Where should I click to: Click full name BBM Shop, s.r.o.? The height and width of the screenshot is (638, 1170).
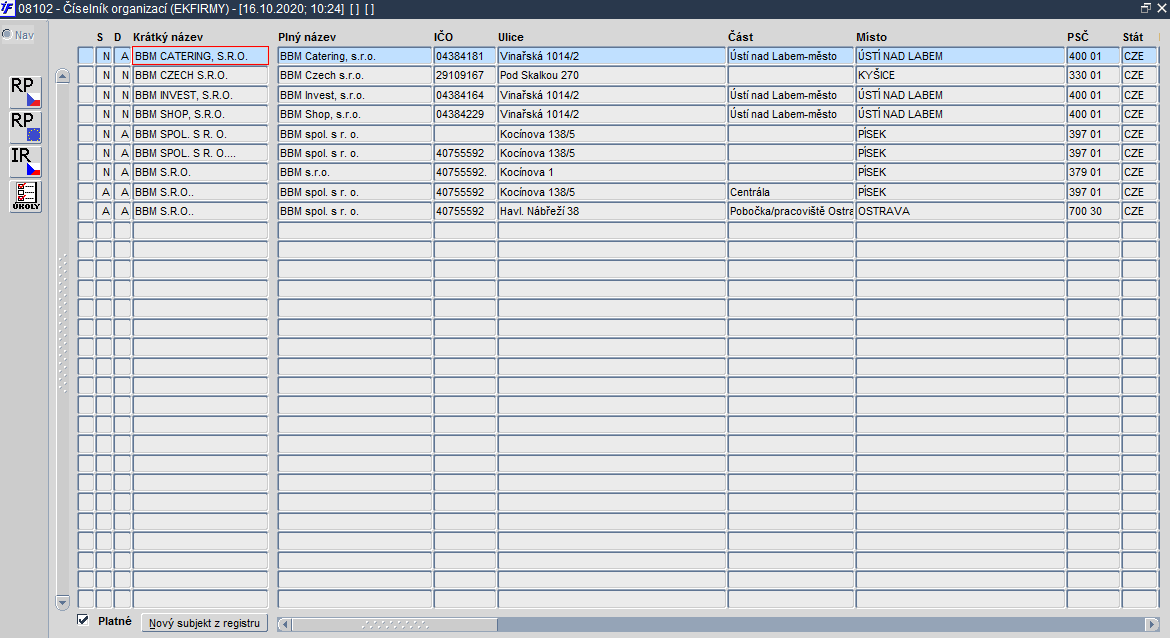(x=354, y=114)
